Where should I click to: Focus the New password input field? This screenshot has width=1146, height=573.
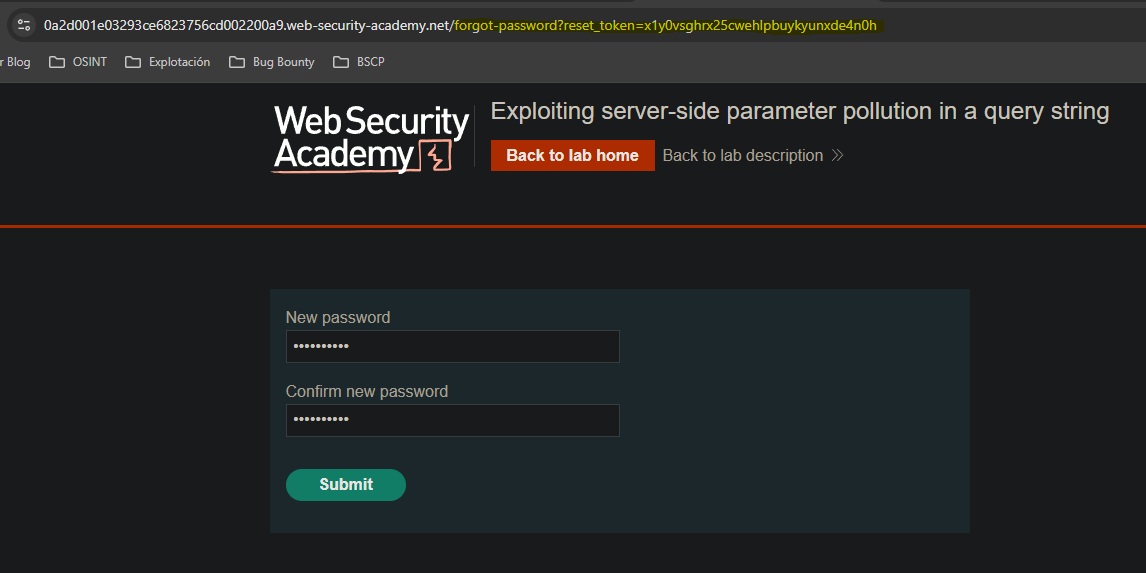click(452, 347)
